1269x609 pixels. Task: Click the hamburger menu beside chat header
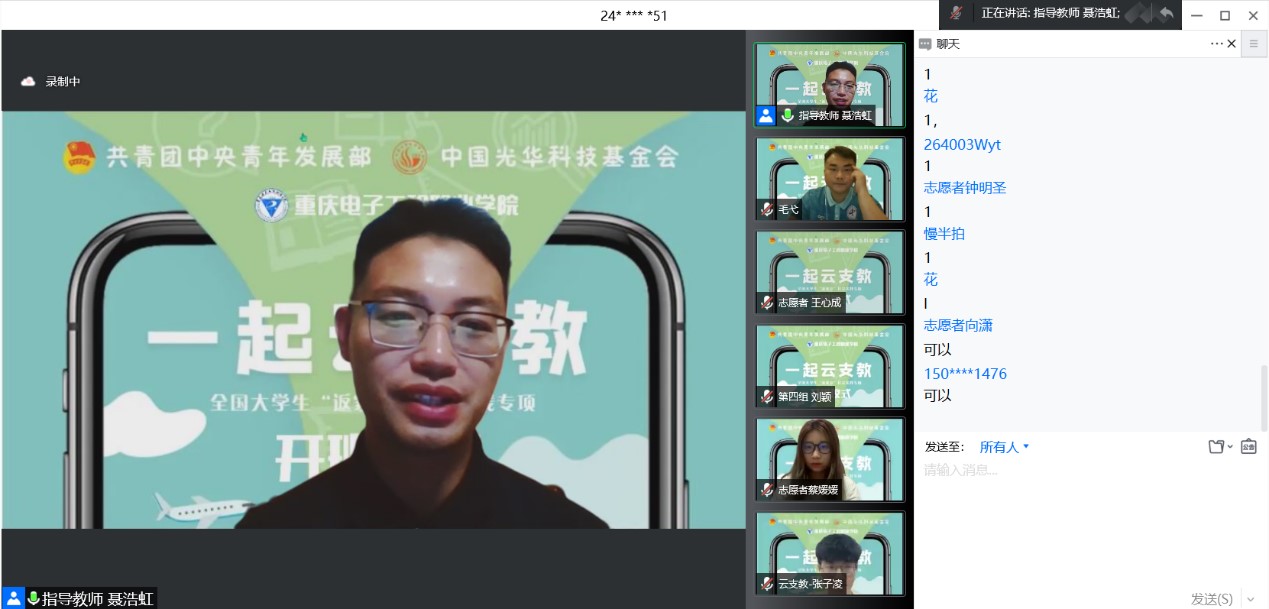click(1253, 44)
